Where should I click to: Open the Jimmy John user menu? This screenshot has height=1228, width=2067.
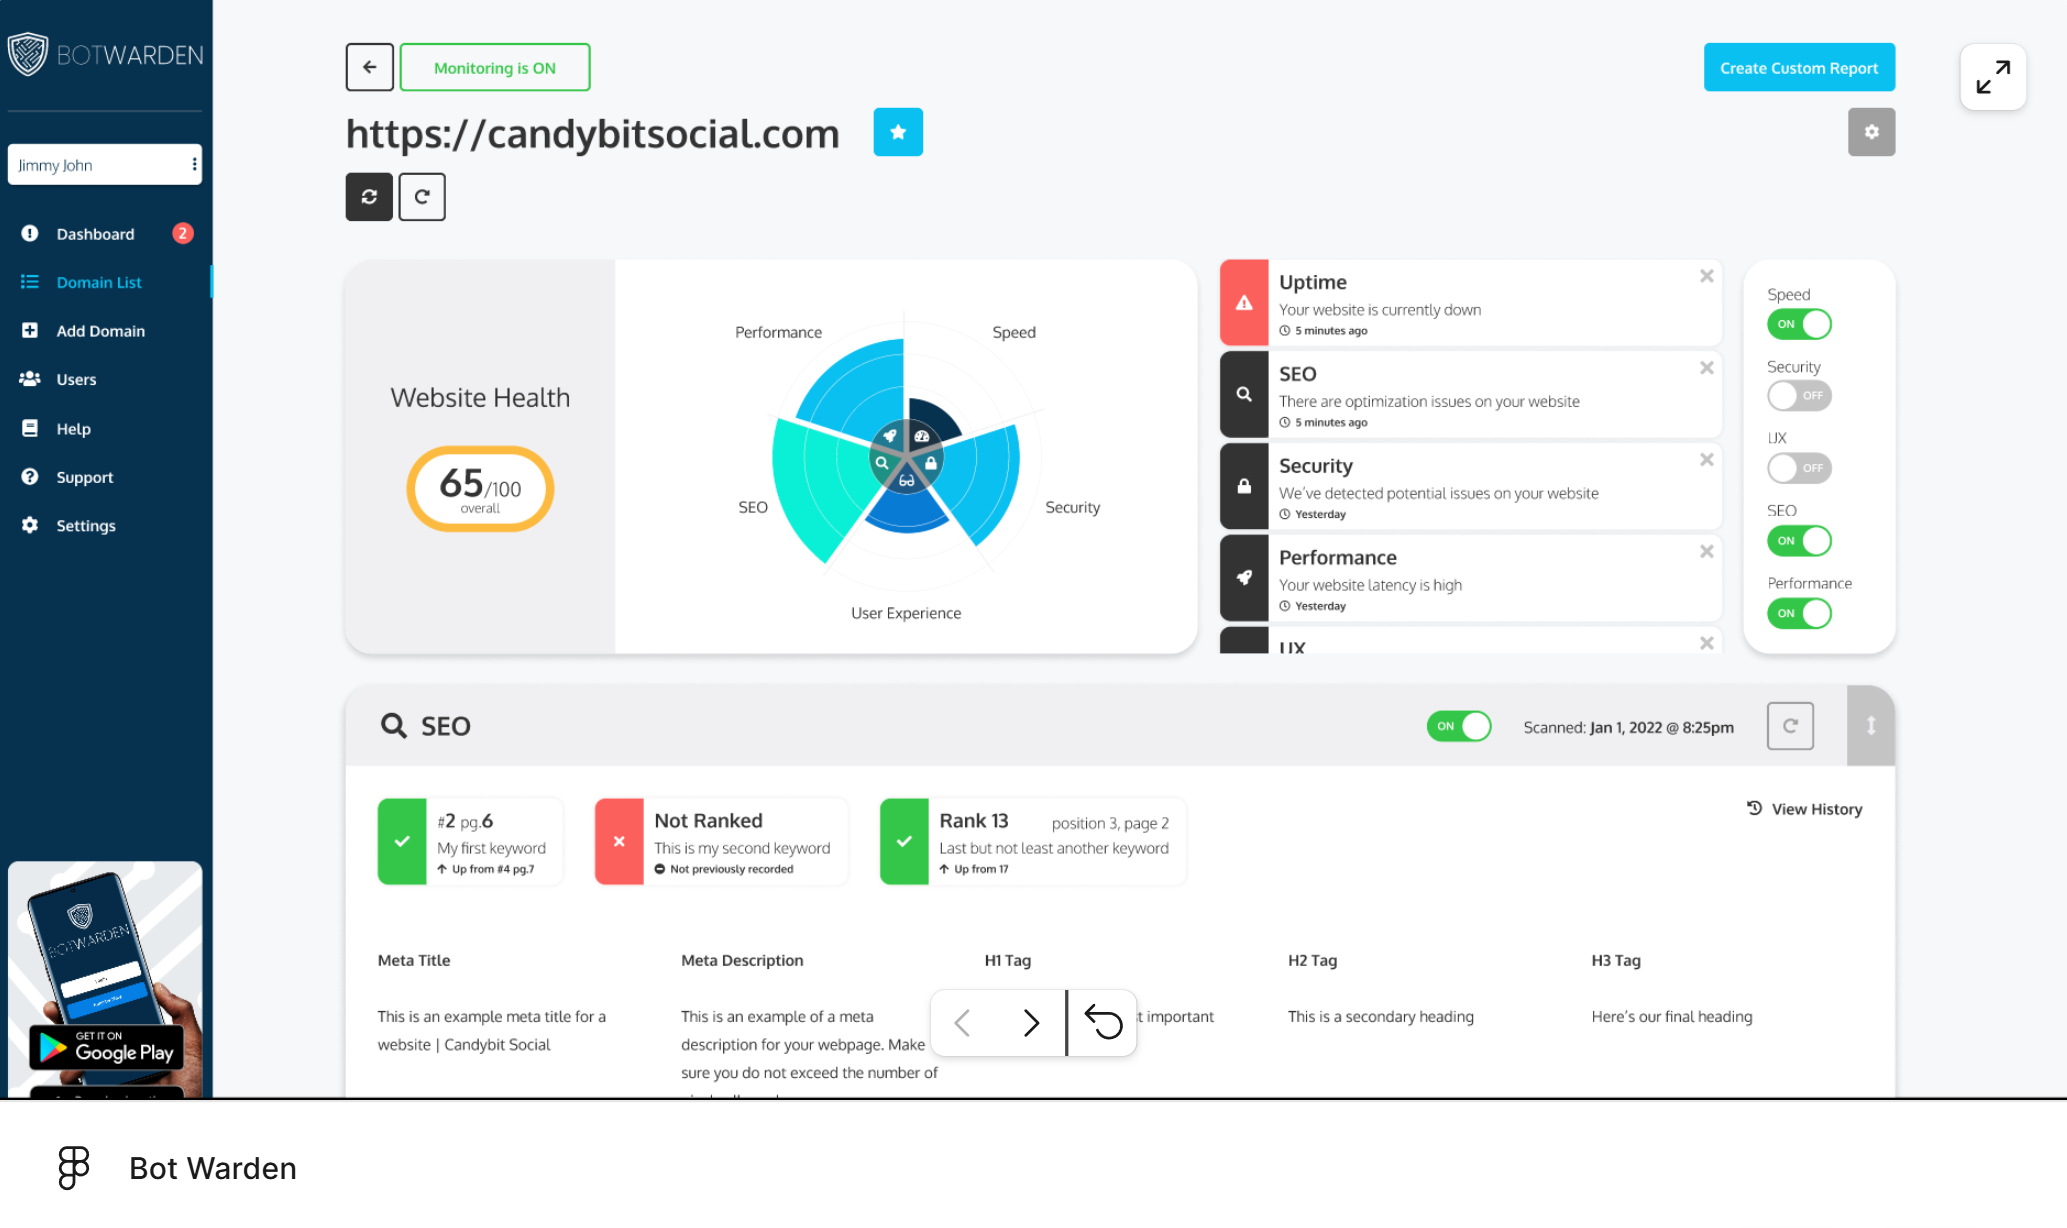coord(194,164)
